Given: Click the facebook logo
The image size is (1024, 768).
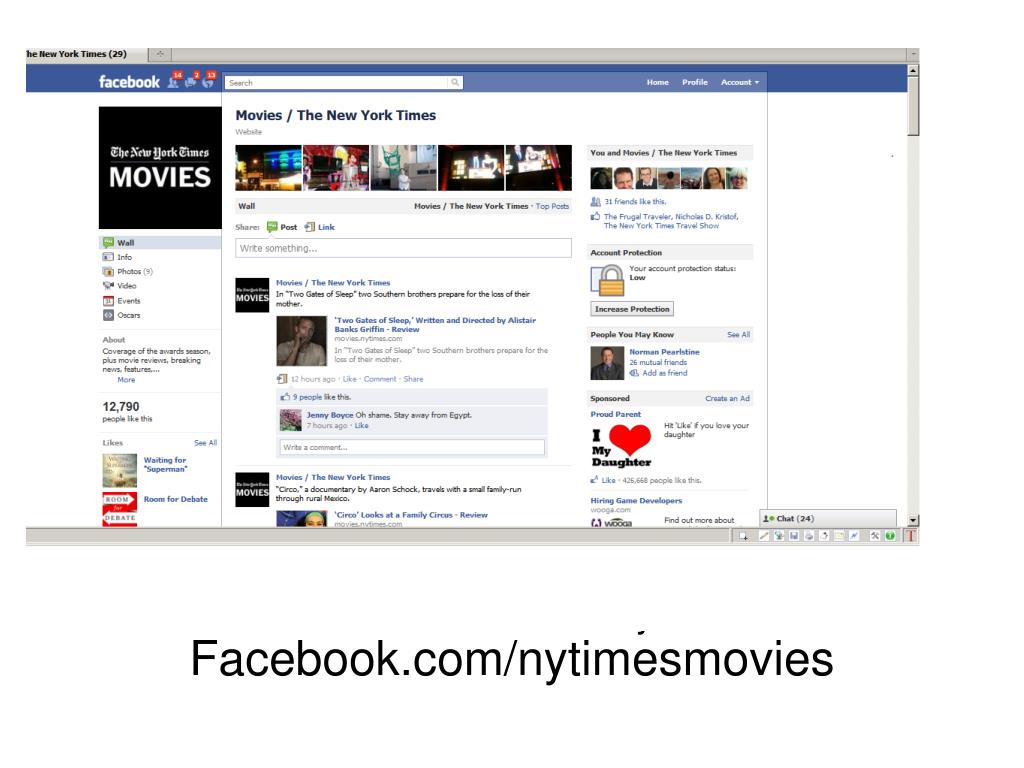Looking at the screenshot, I should 129,82.
